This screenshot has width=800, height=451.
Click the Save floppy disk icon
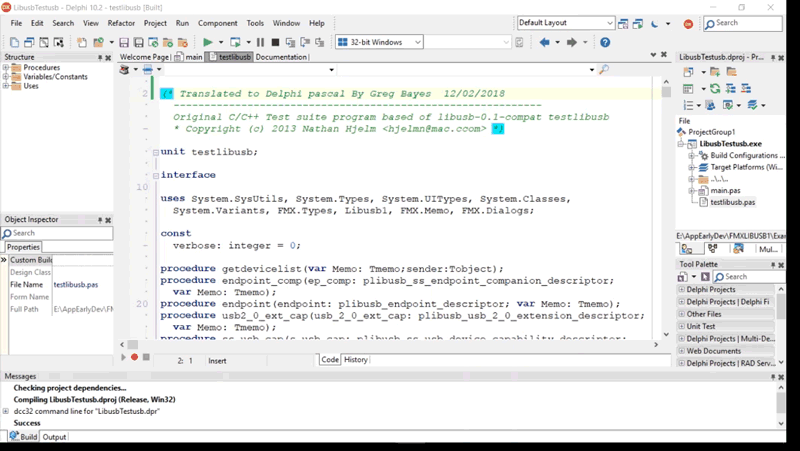pos(124,42)
